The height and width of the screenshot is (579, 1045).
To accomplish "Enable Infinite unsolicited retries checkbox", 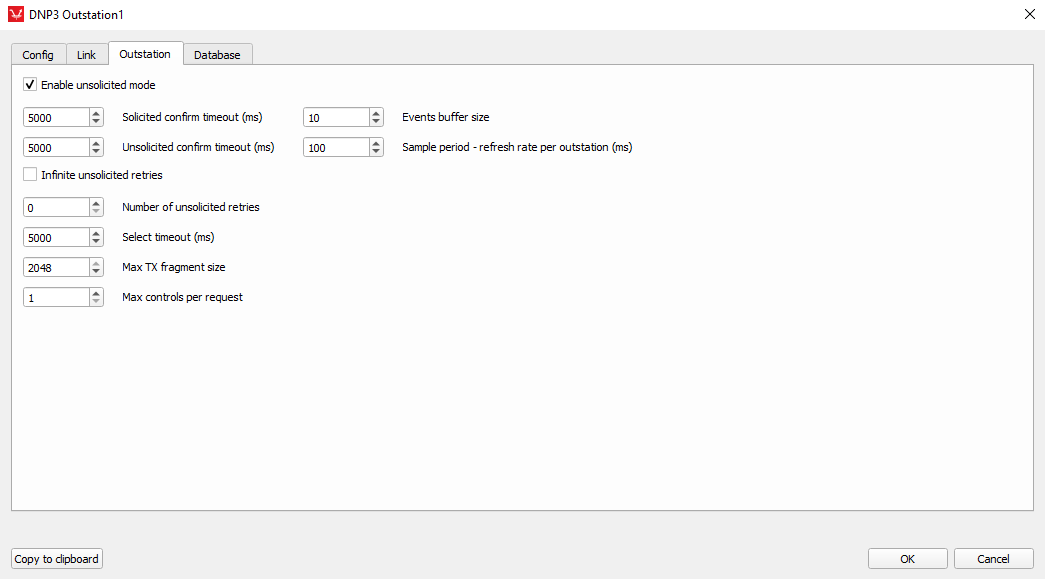I will pyautogui.click(x=30, y=175).
